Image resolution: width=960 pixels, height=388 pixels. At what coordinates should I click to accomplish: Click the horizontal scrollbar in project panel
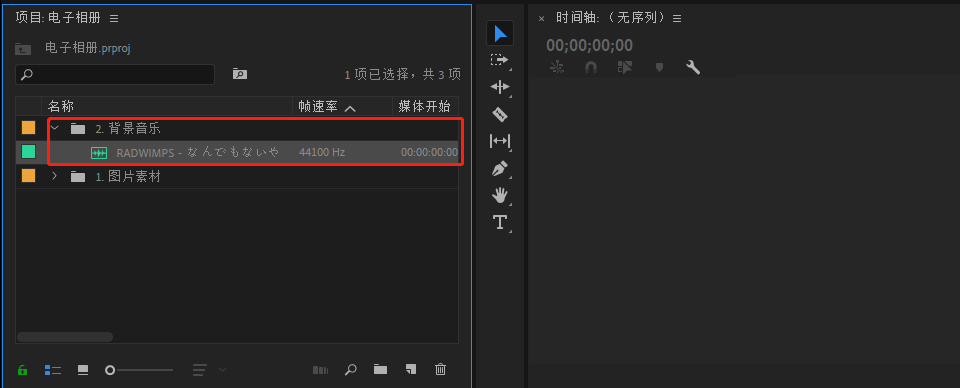65,337
